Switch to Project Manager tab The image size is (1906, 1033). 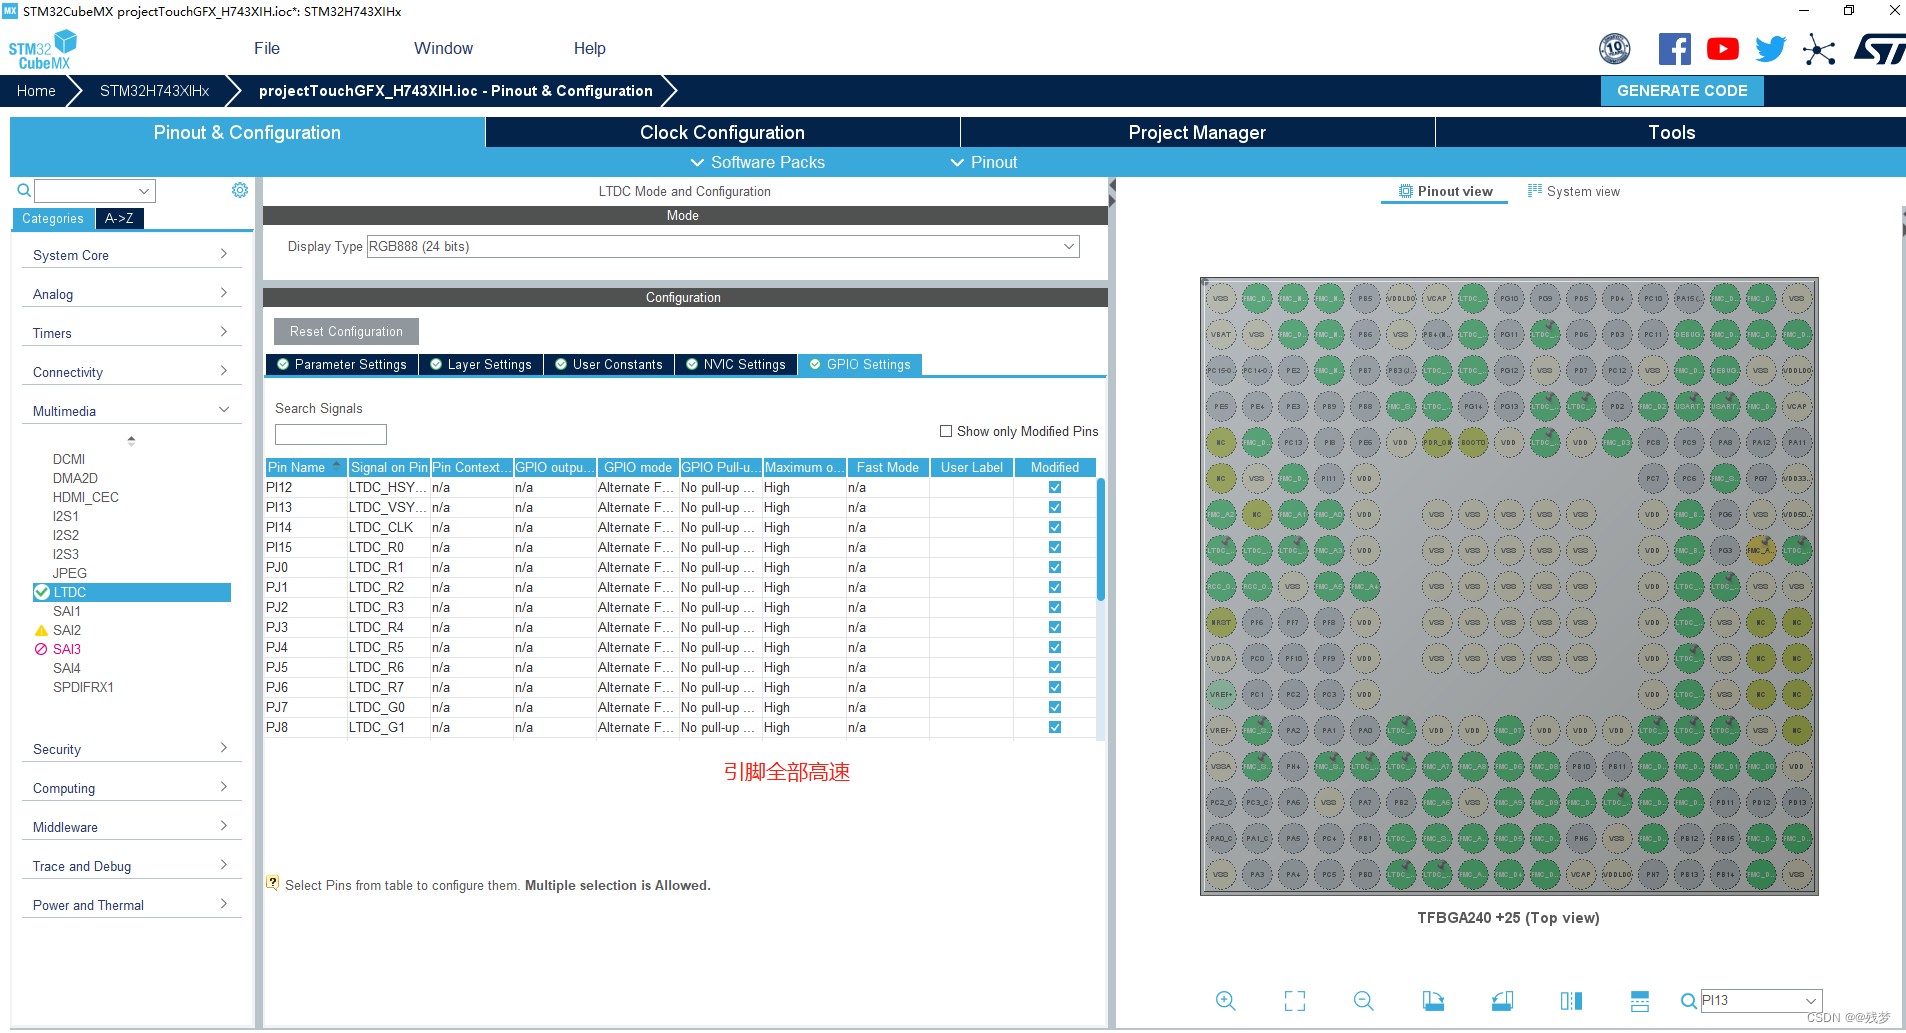pos(1197,133)
